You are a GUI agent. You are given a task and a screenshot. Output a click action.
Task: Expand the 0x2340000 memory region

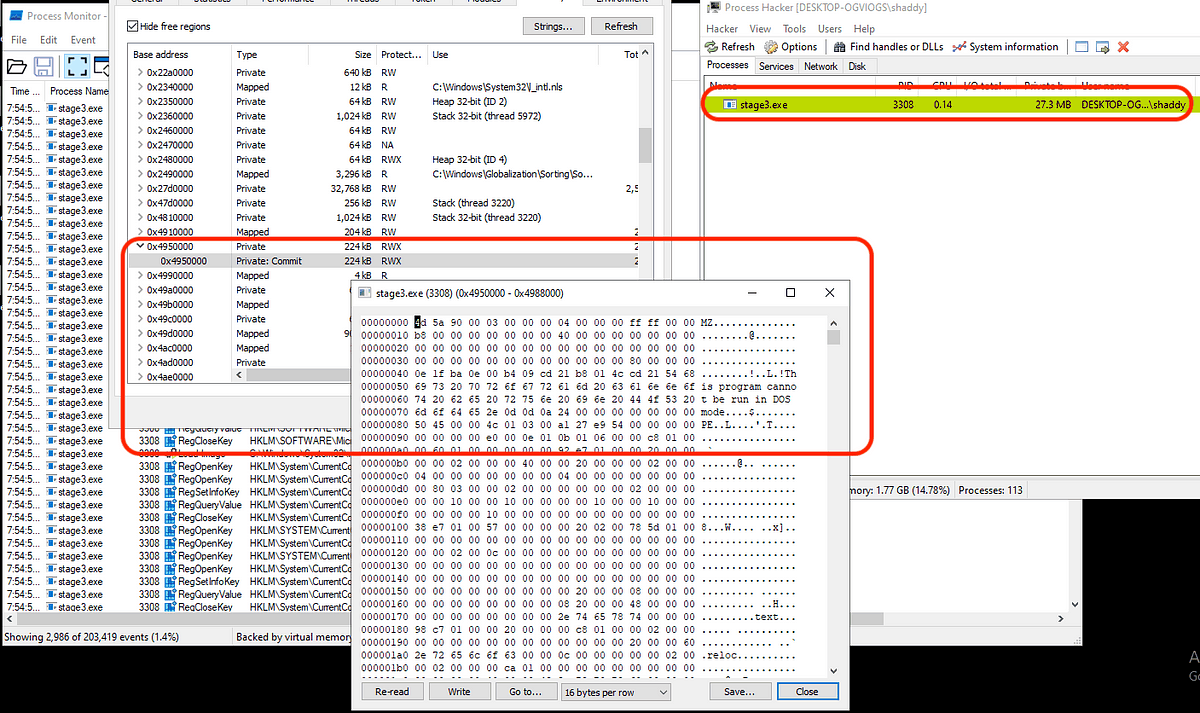click(140, 87)
